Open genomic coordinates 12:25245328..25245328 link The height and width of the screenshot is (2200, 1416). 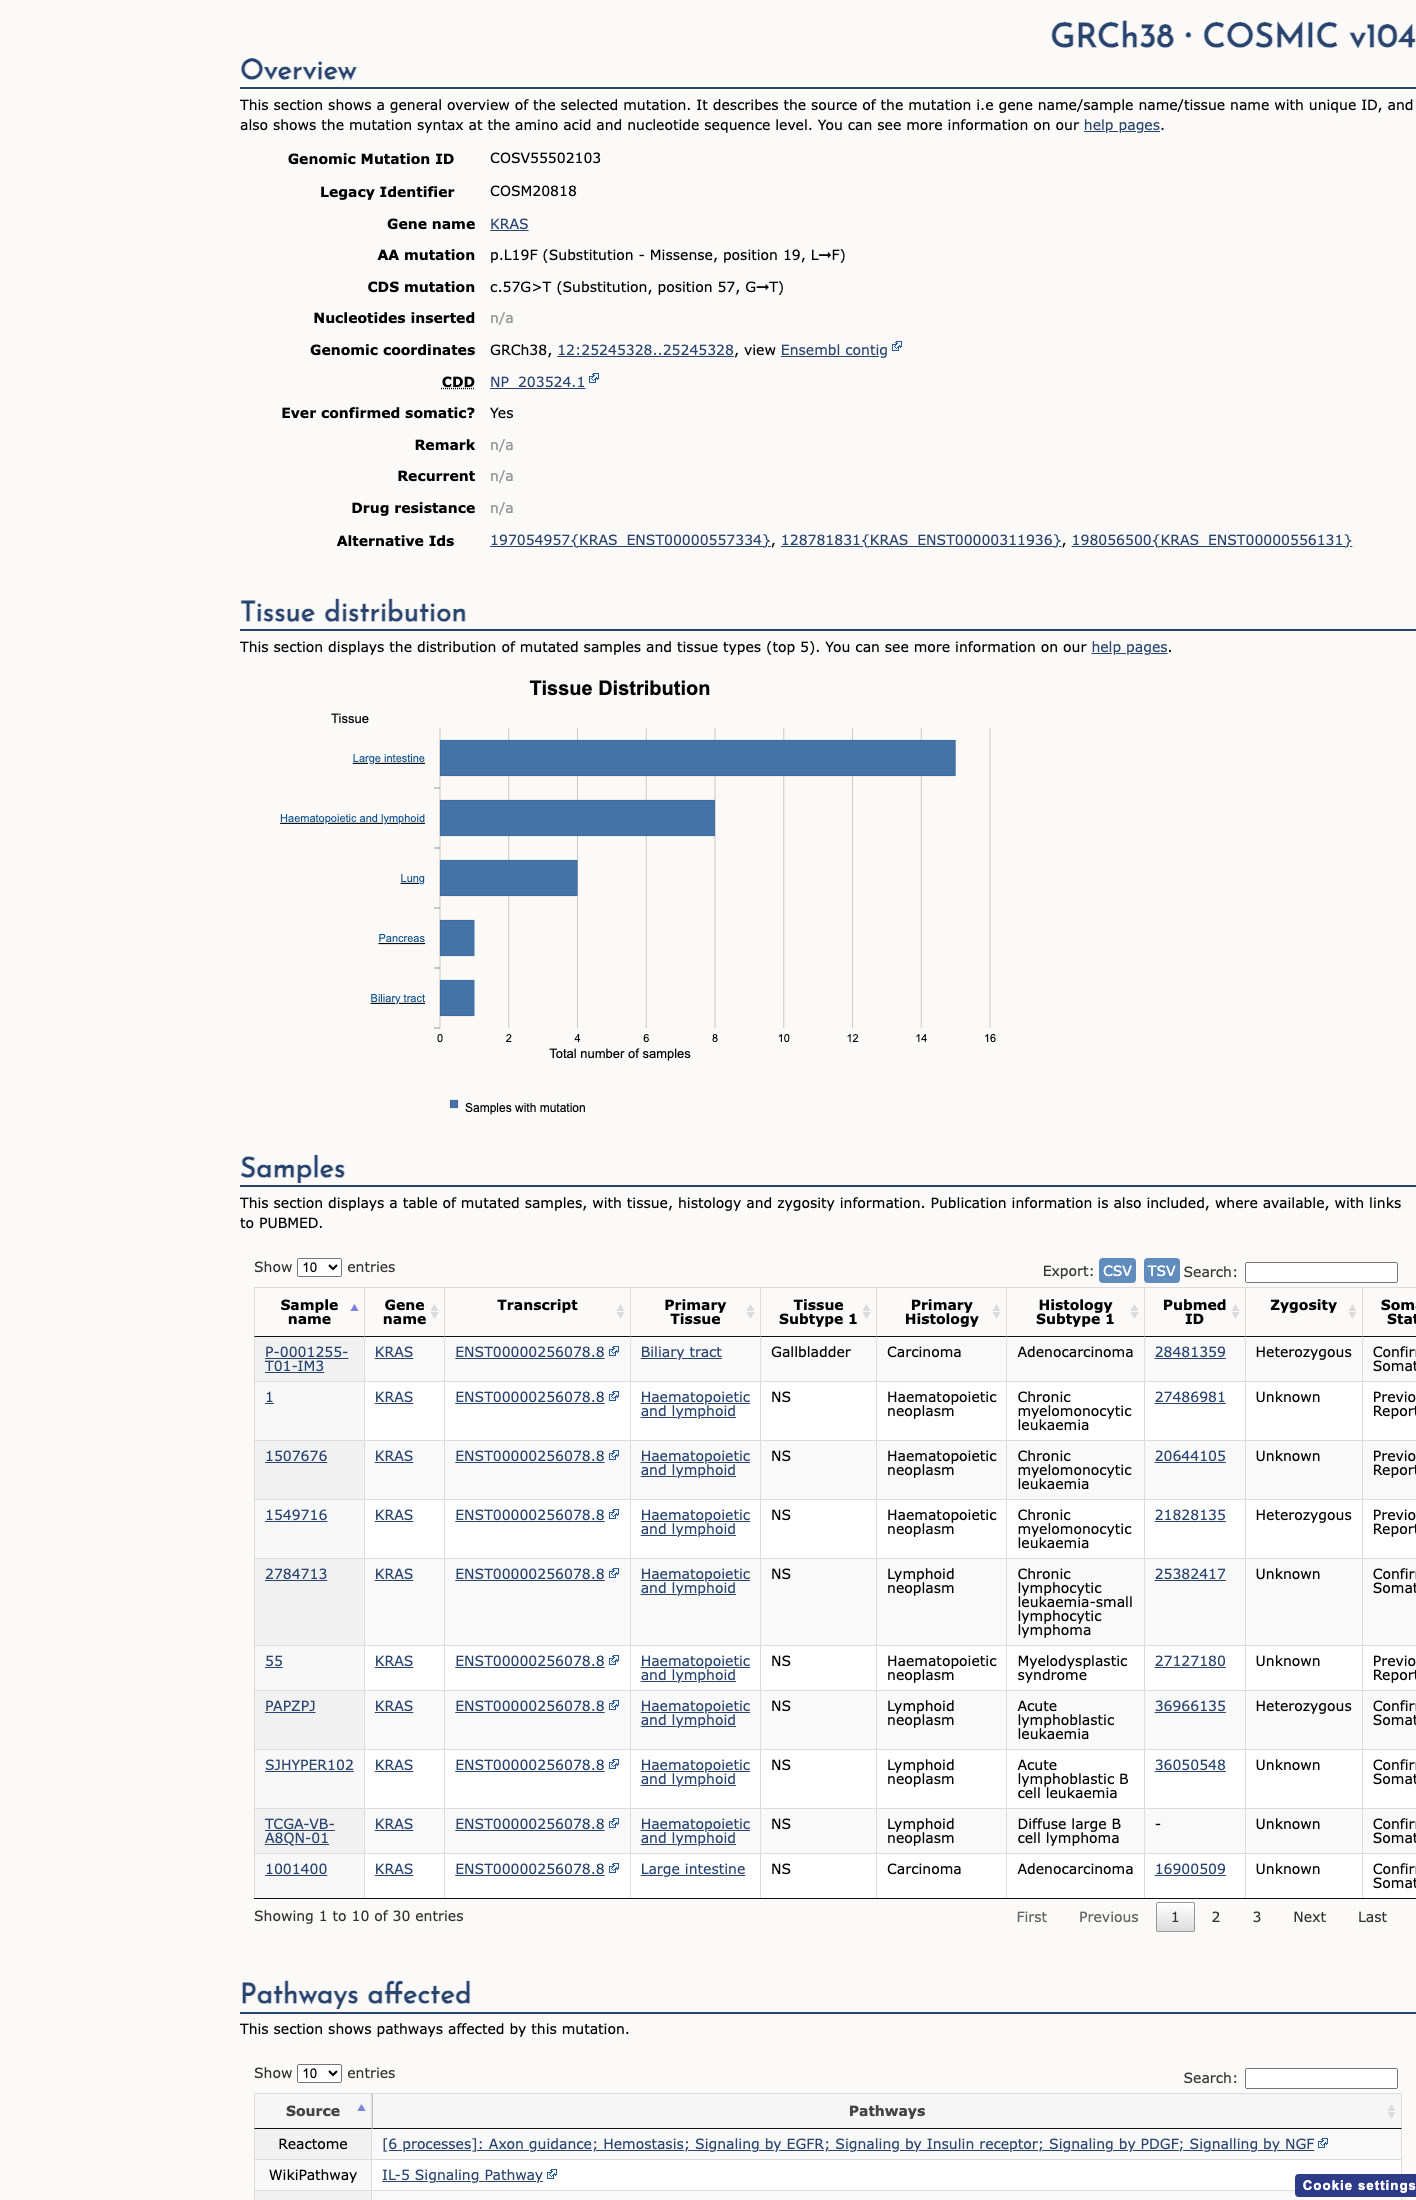(645, 350)
